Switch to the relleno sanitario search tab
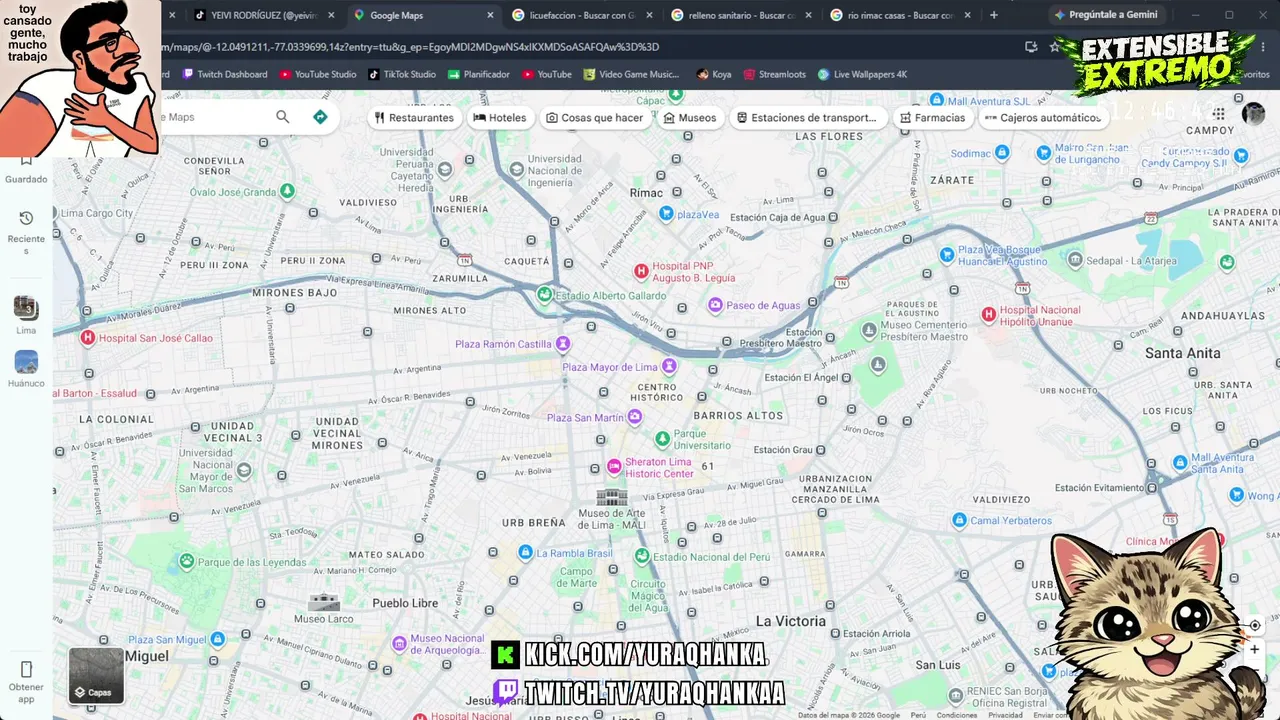Viewport: 1280px width, 720px height. tap(741, 15)
